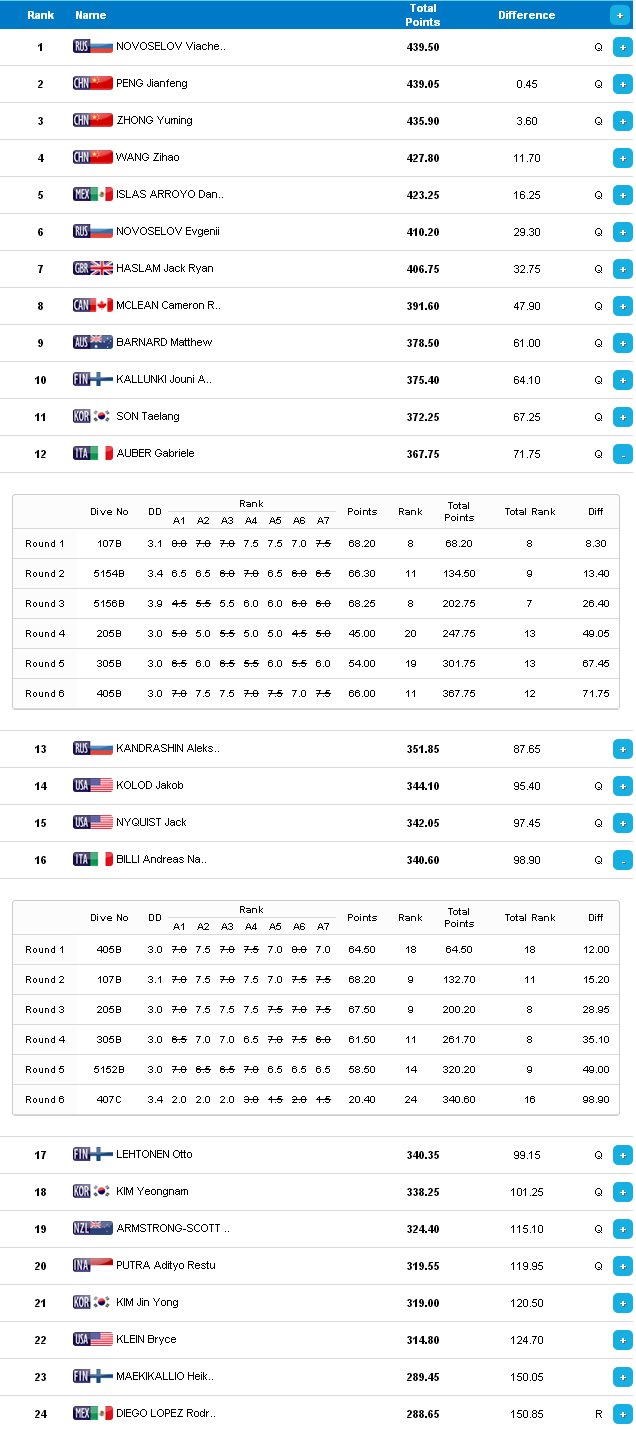Expand all rows with header plus button
Image resolution: width=636 pixels, height=1430 pixels.
click(620, 15)
